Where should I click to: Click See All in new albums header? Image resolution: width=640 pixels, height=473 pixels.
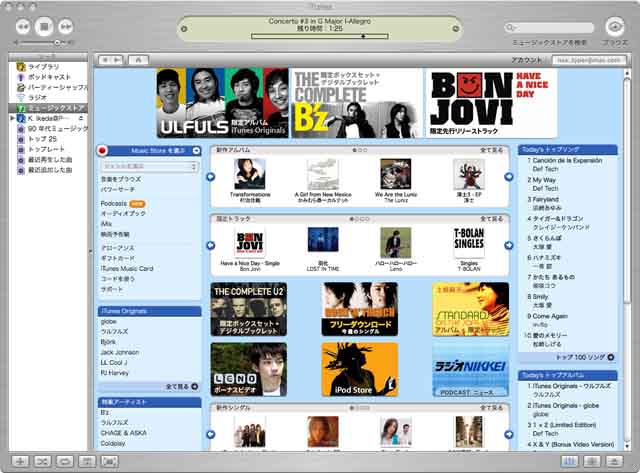pyautogui.click(x=491, y=150)
